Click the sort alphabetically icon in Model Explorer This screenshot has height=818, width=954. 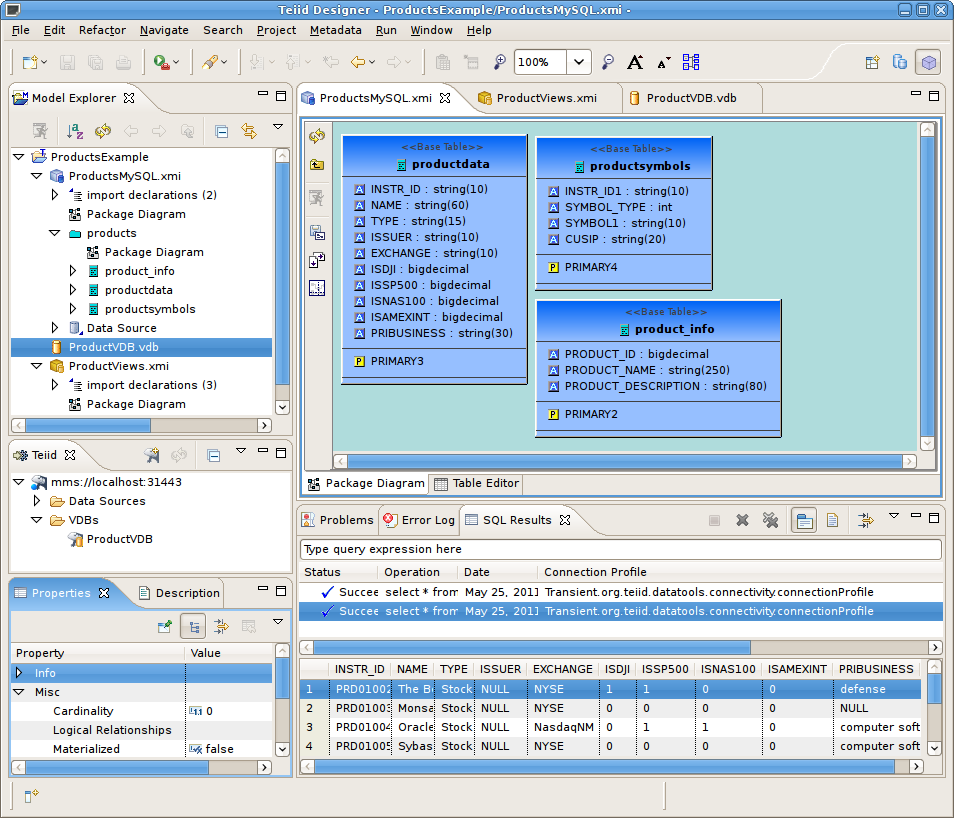pos(75,131)
